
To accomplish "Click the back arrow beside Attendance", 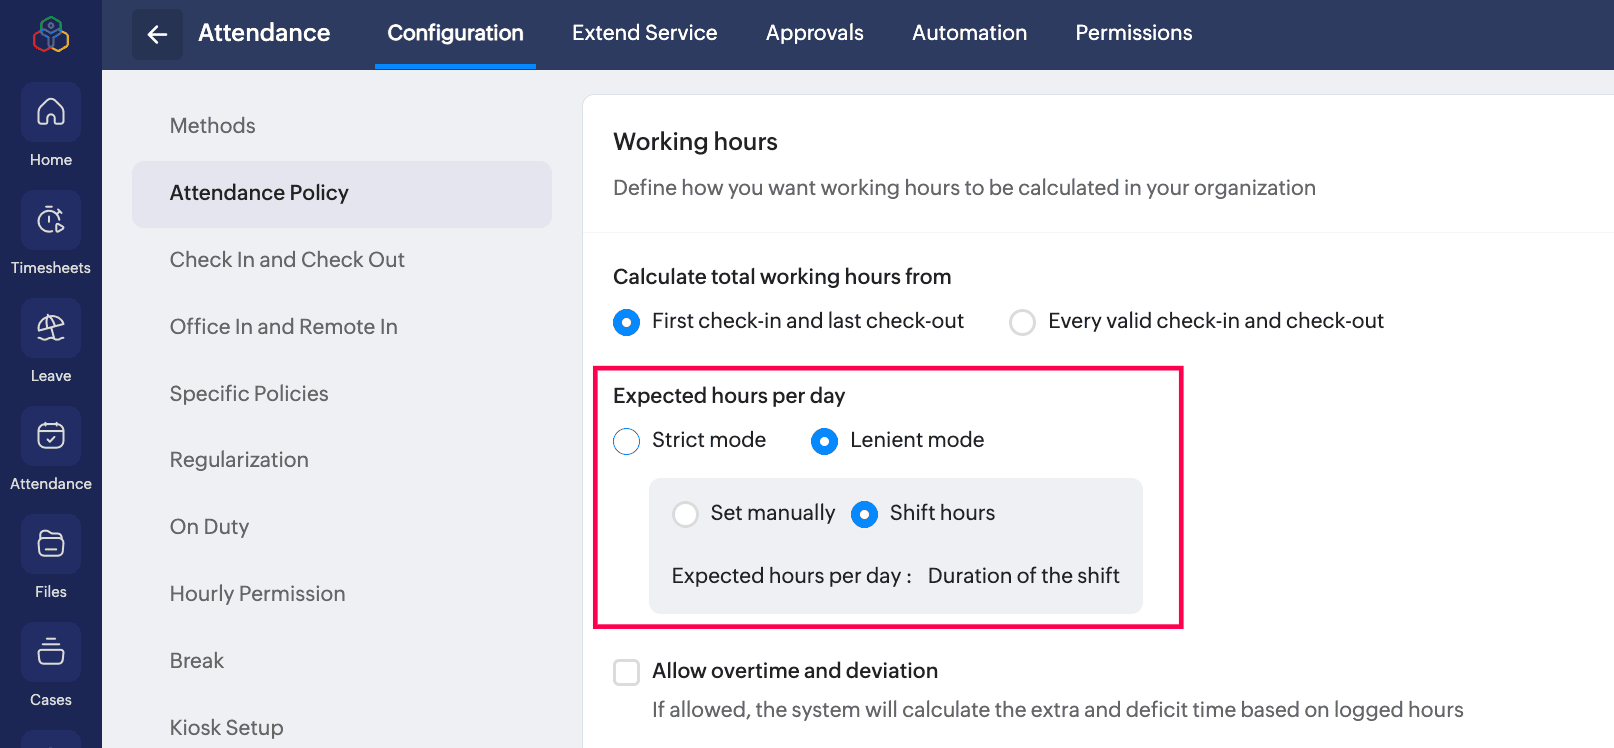I will 157,34.
